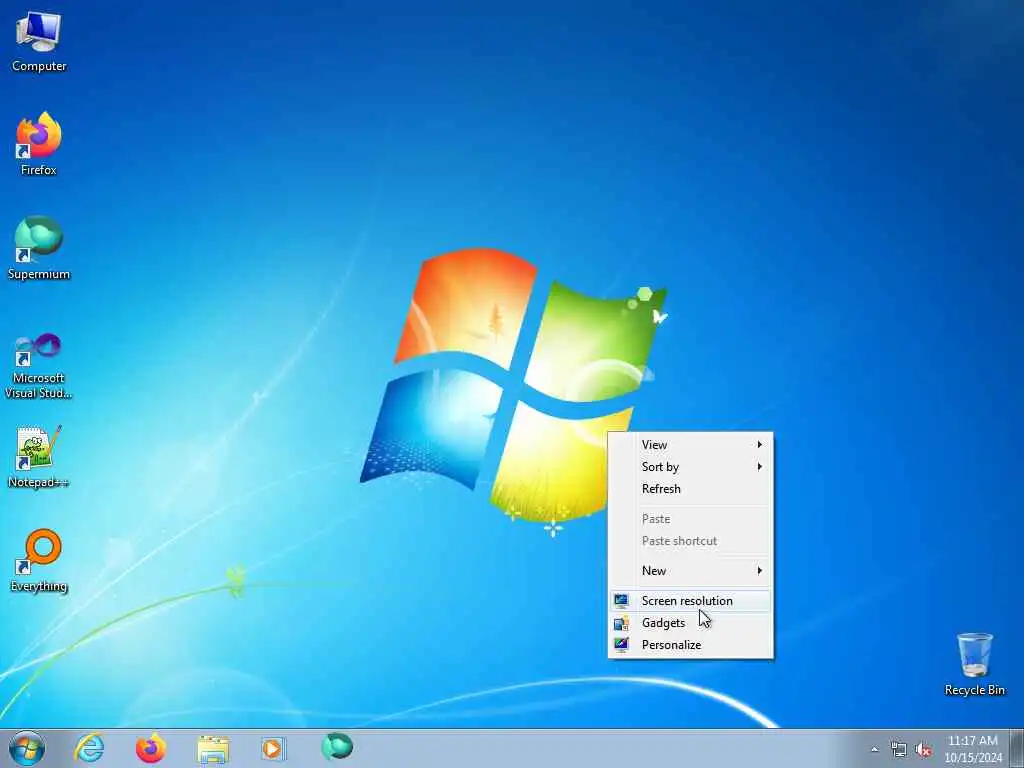This screenshot has width=1024, height=768.
Task: Launch Internet Explorer from the taskbar
Action: [89, 749]
